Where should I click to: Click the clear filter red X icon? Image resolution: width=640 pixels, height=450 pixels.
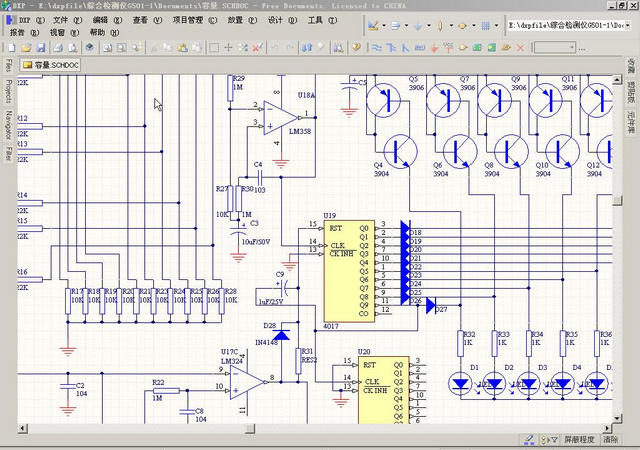point(258,48)
